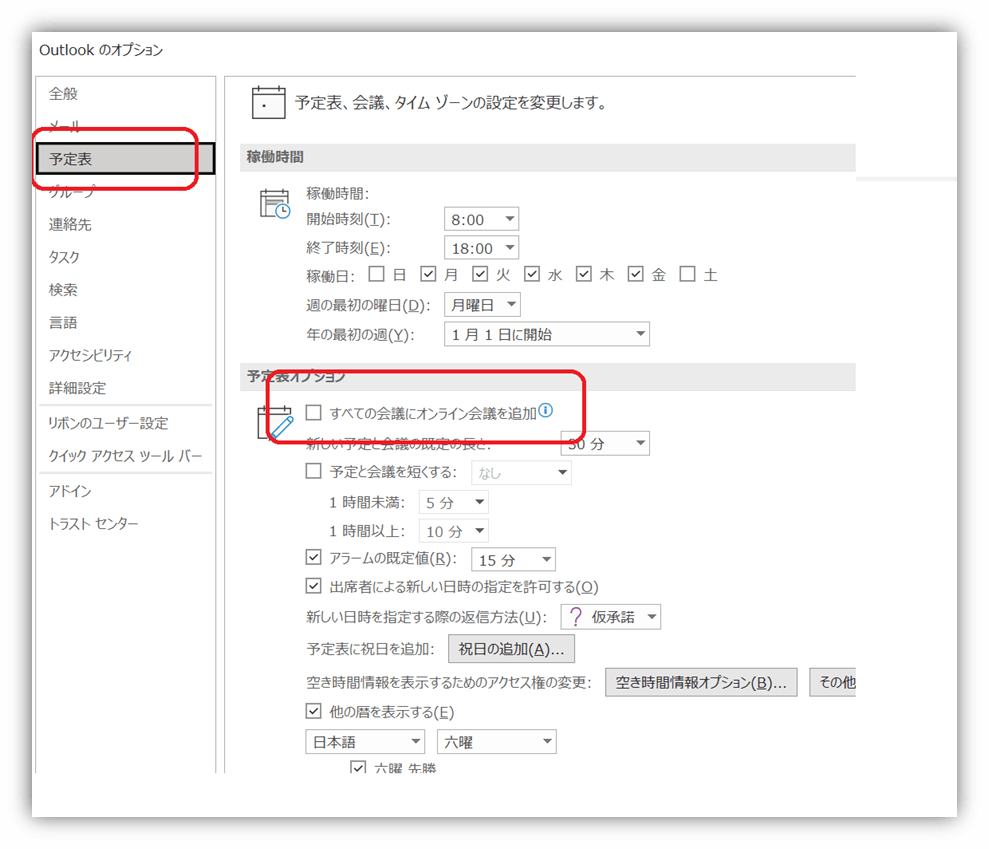Screen dimensions: 989x849
Task: Select トラスト センター in the sidebar
Action: [x=125, y=524]
